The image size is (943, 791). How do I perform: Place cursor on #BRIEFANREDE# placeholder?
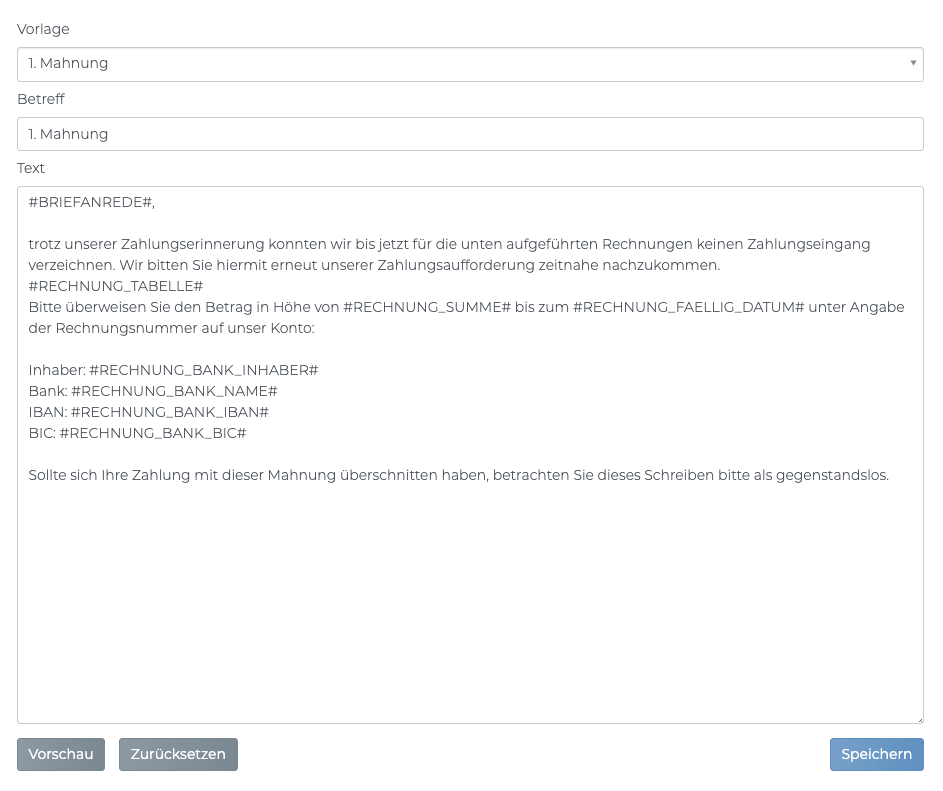90,203
